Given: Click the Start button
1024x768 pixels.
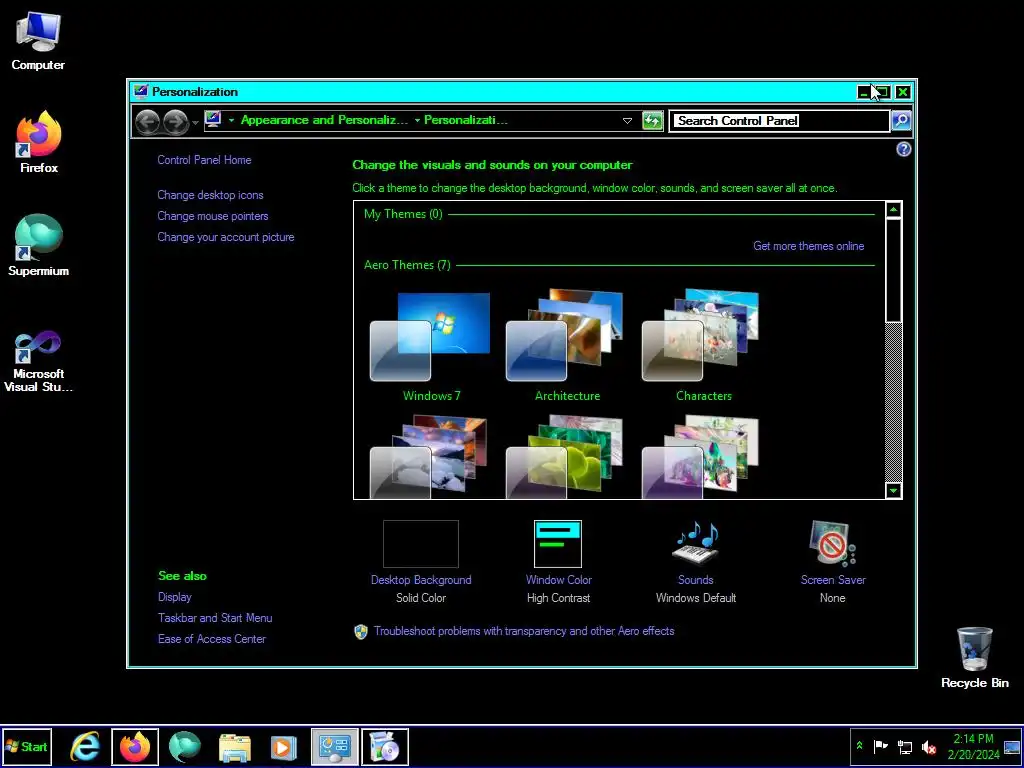Looking at the screenshot, I should (27, 747).
